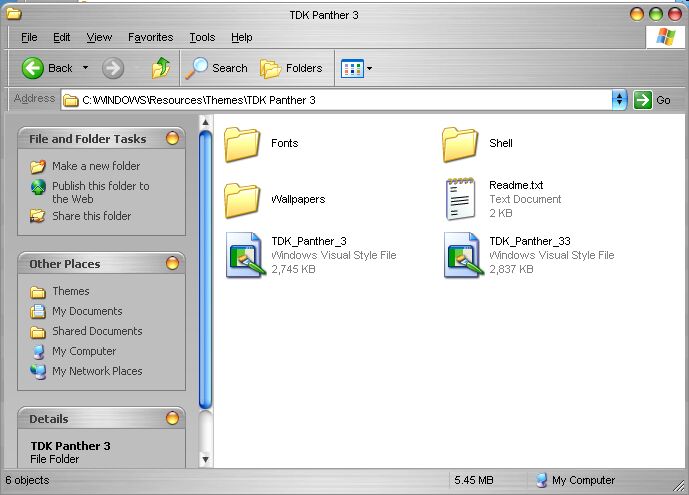Open Themes in Other Places

[71, 291]
